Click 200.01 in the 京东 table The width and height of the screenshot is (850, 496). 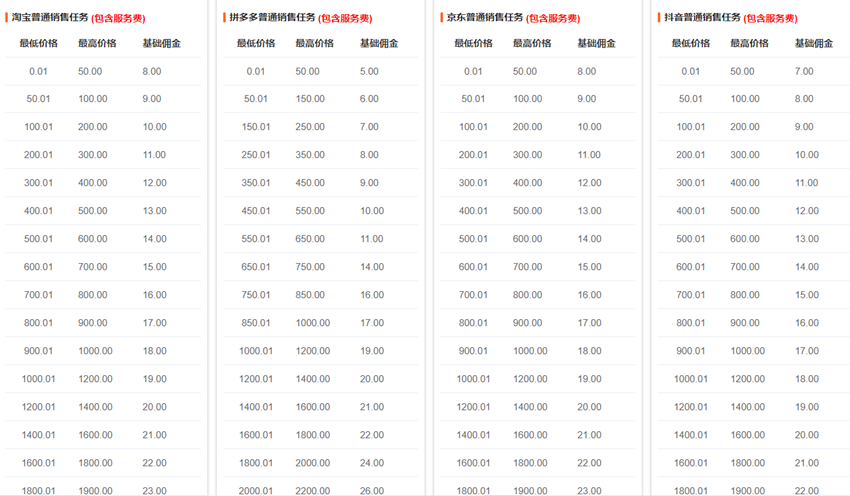click(473, 154)
